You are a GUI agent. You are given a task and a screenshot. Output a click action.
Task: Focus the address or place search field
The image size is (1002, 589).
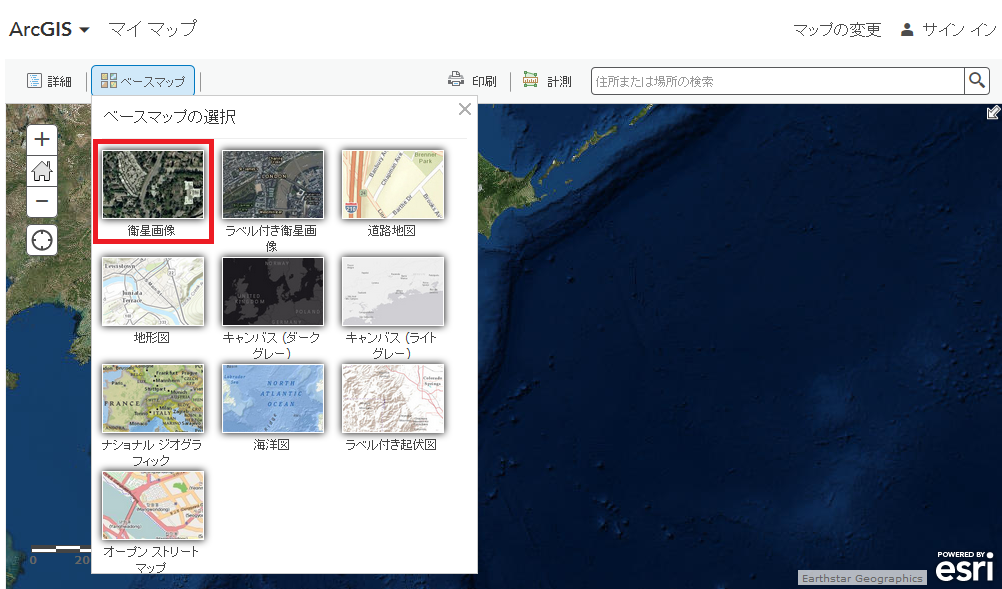tap(777, 81)
